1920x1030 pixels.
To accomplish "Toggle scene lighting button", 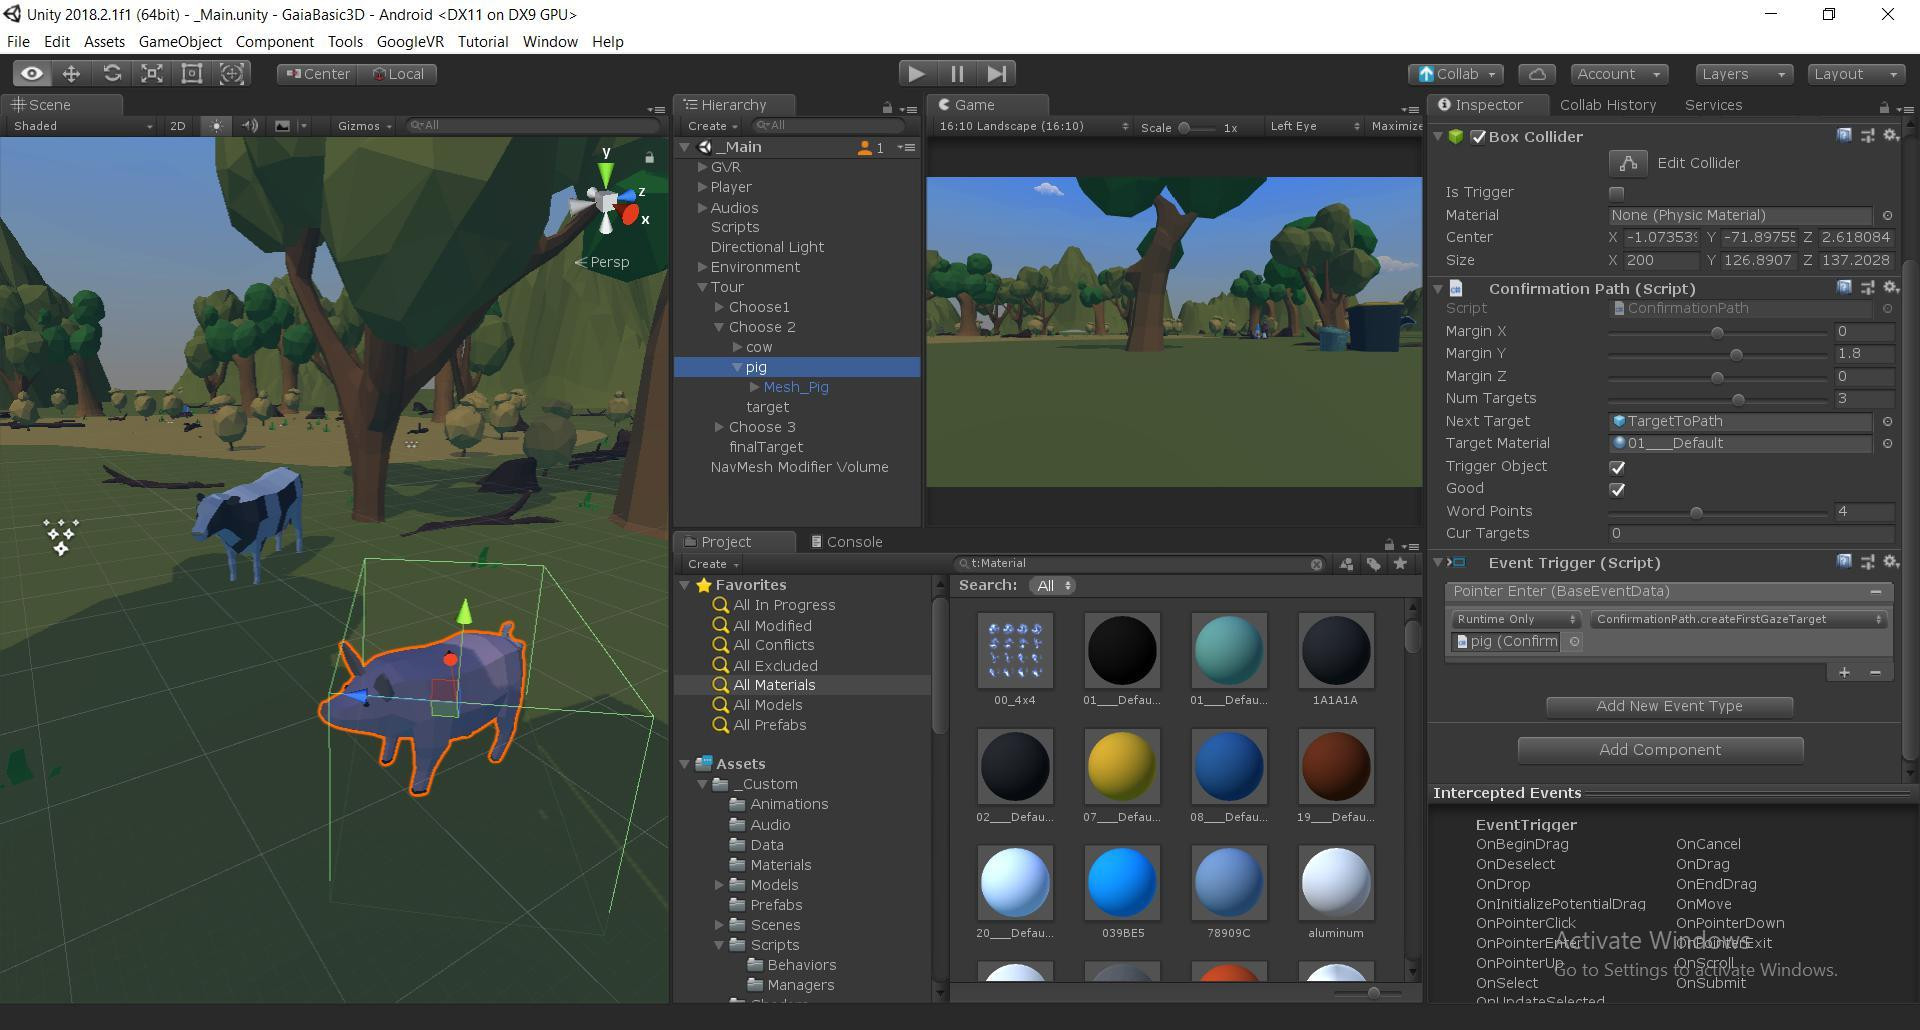I will pyautogui.click(x=215, y=126).
